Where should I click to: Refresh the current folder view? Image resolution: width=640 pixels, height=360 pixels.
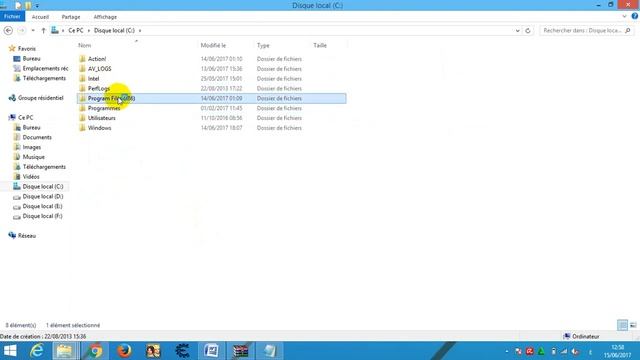[528, 31]
